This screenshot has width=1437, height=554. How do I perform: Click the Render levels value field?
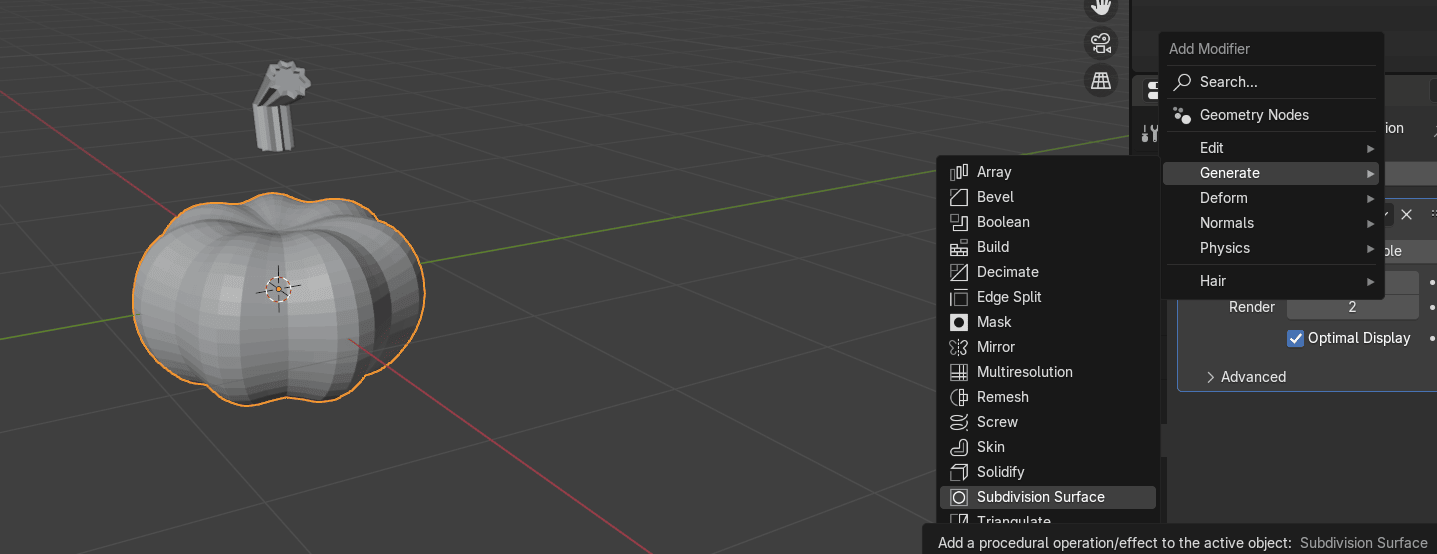pos(1352,307)
